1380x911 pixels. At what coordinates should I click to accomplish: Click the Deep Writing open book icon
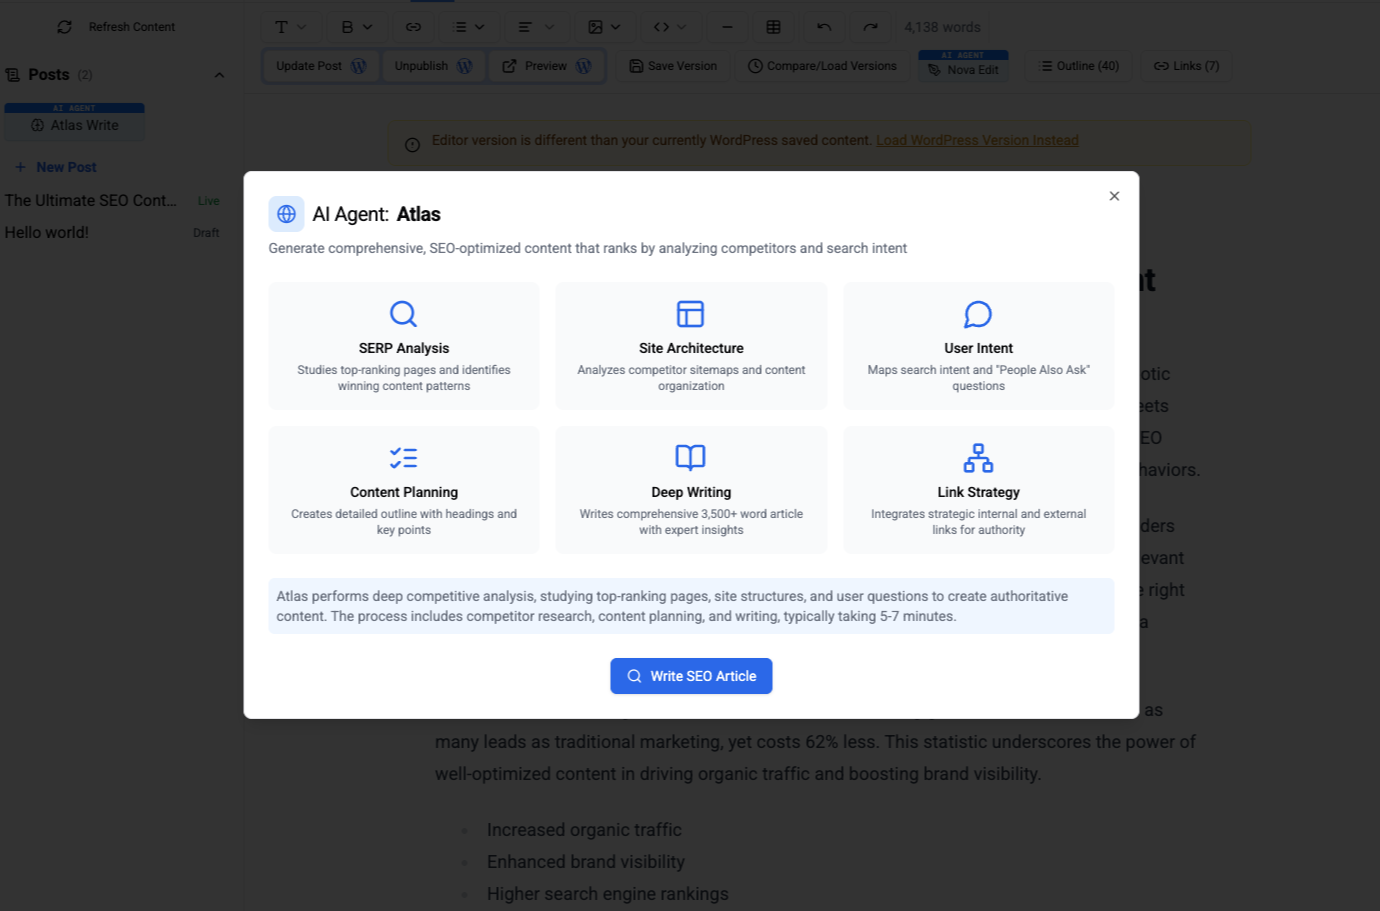691,458
